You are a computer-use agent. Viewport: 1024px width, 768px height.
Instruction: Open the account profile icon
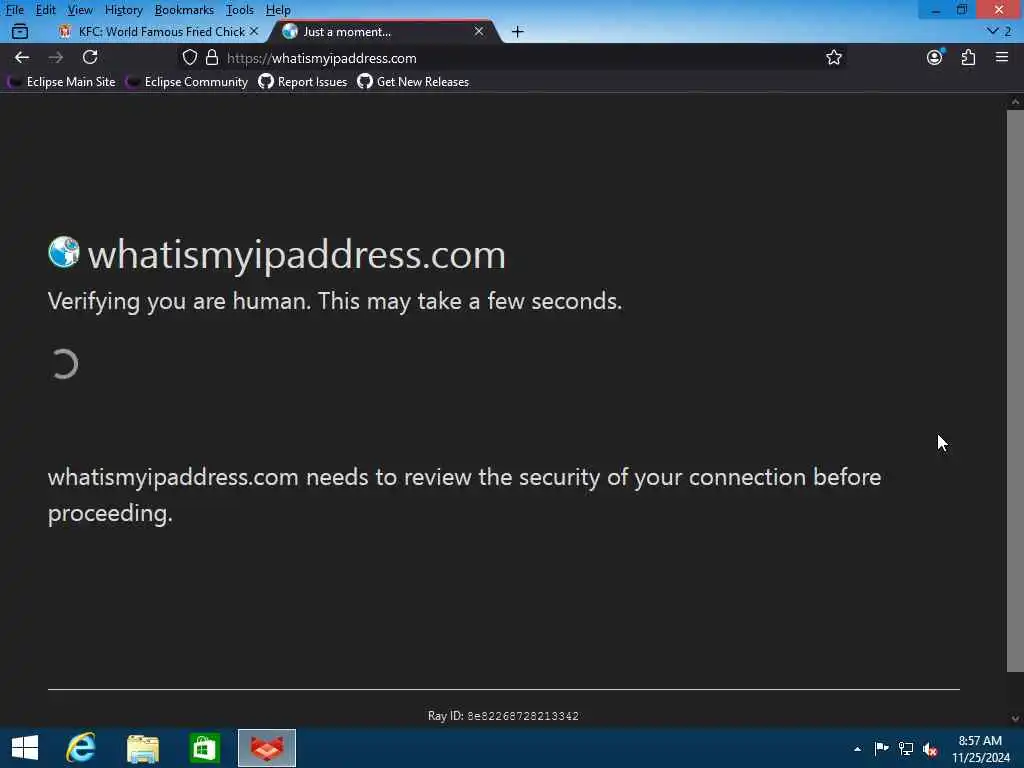click(935, 57)
